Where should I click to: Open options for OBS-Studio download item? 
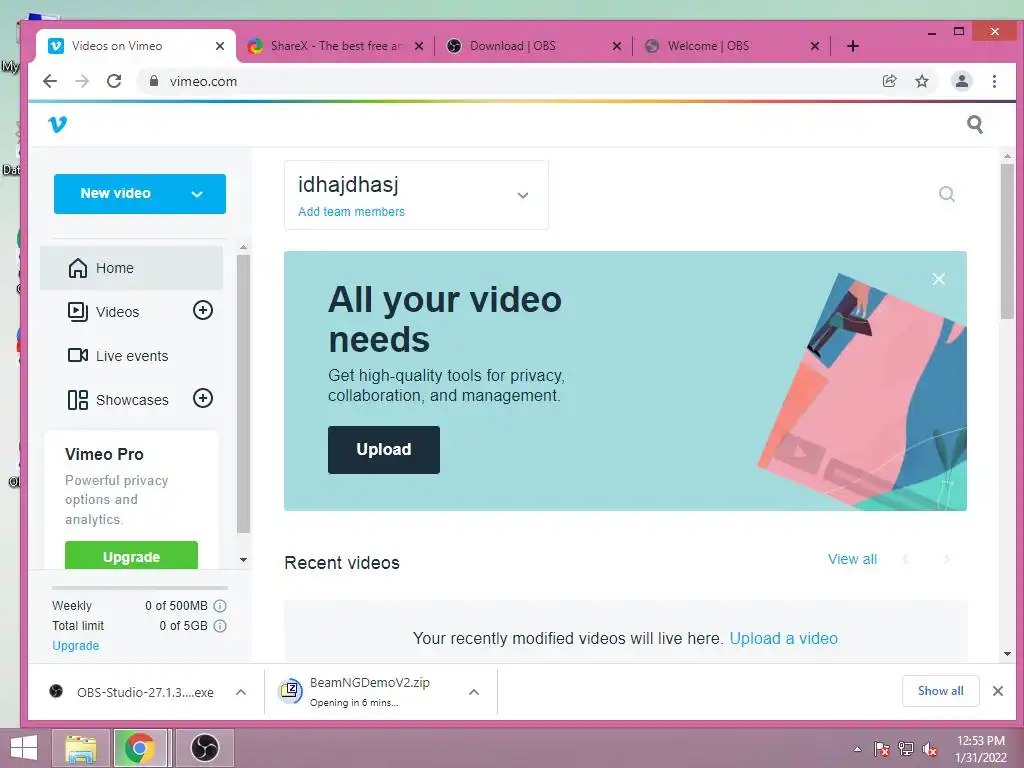click(x=241, y=692)
